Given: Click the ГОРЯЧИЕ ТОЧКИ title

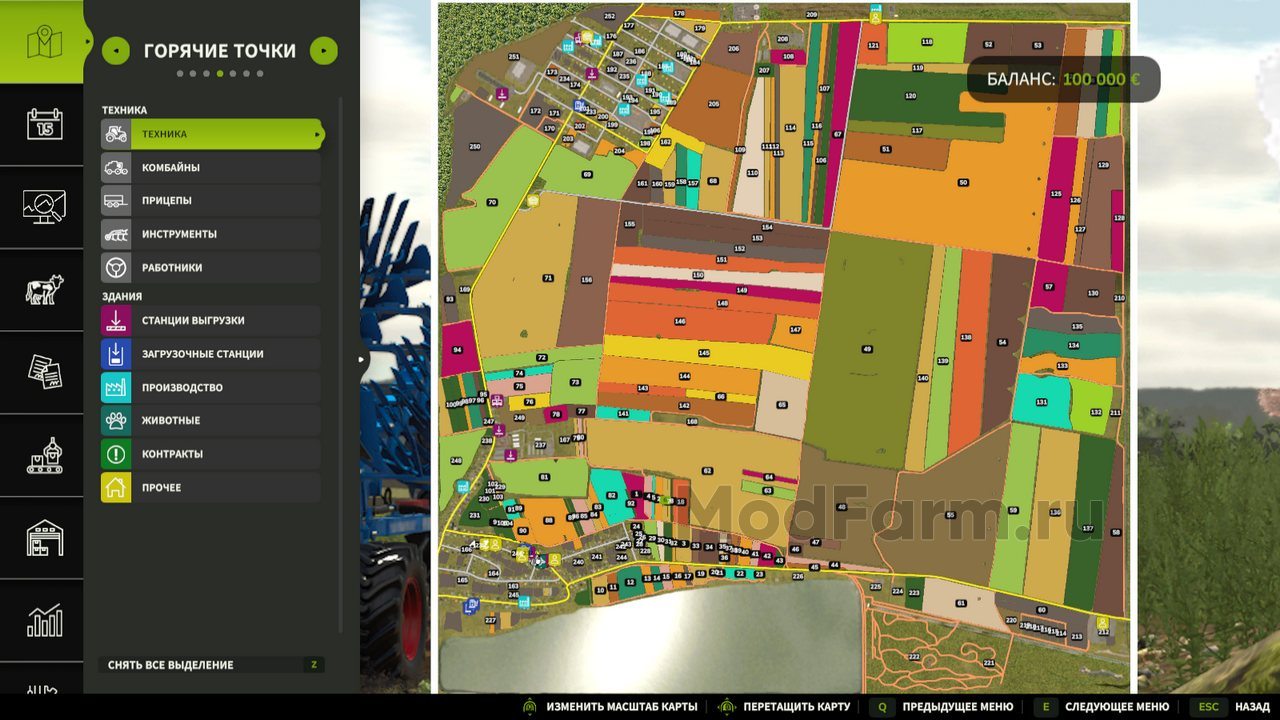Looking at the screenshot, I should pyautogui.click(x=220, y=51).
